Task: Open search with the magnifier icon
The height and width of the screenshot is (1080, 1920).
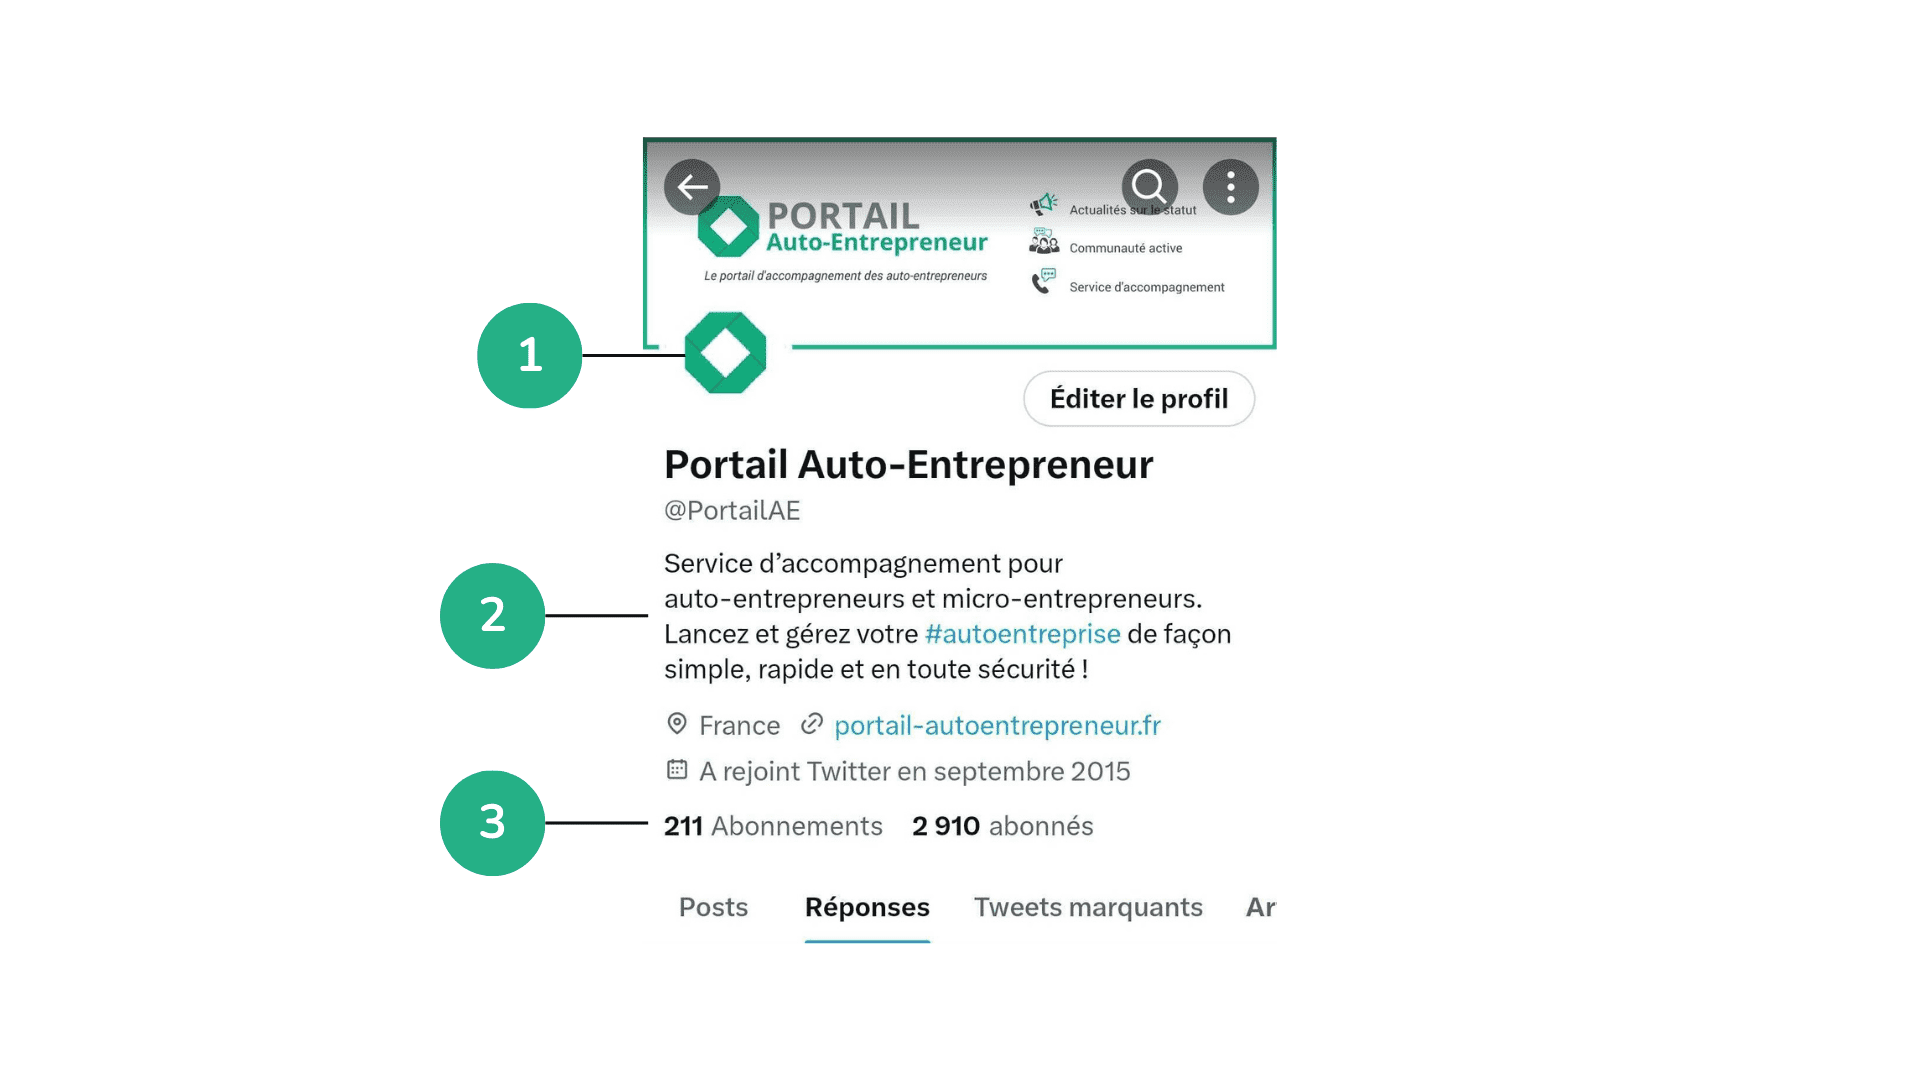Action: click(1149, 187)
